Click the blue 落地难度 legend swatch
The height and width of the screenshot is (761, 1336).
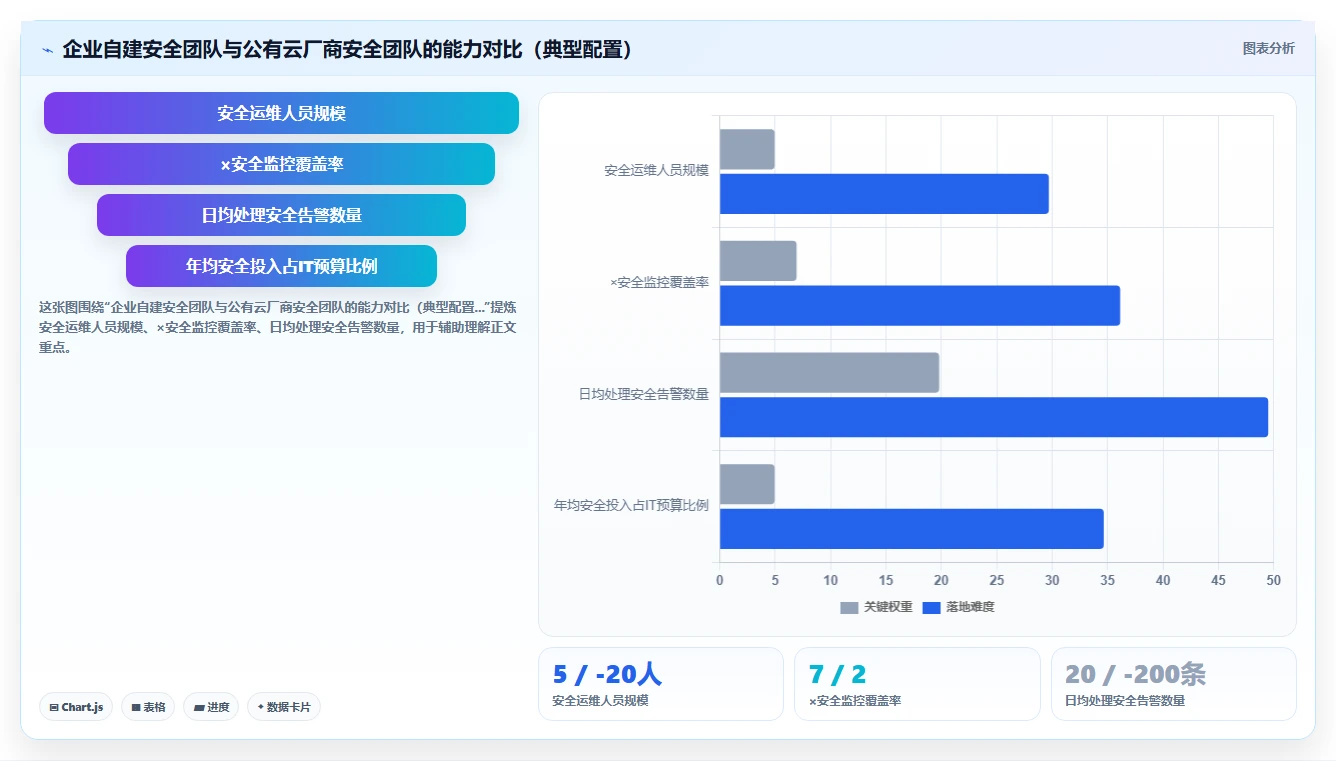pos(931,608)
